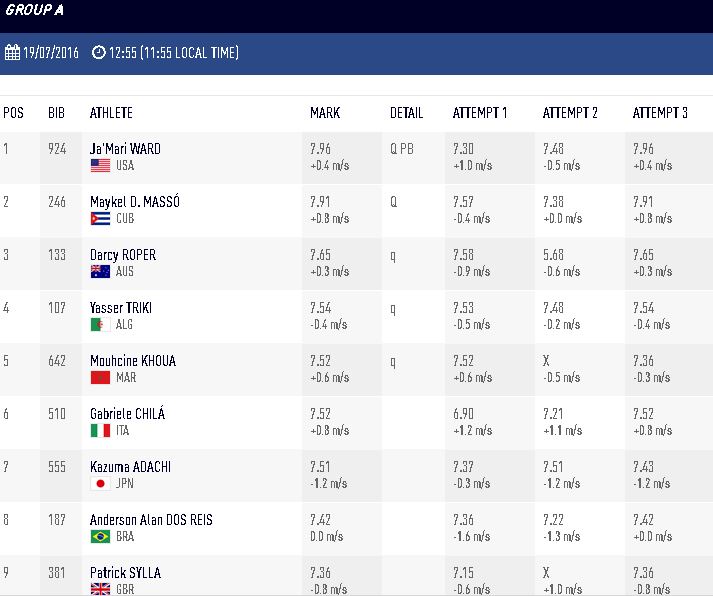This screenshot has width=713, height=596.
Task: Click the Great Britain flag under Patrick SYLLA
Action: (x=100, y=589)
